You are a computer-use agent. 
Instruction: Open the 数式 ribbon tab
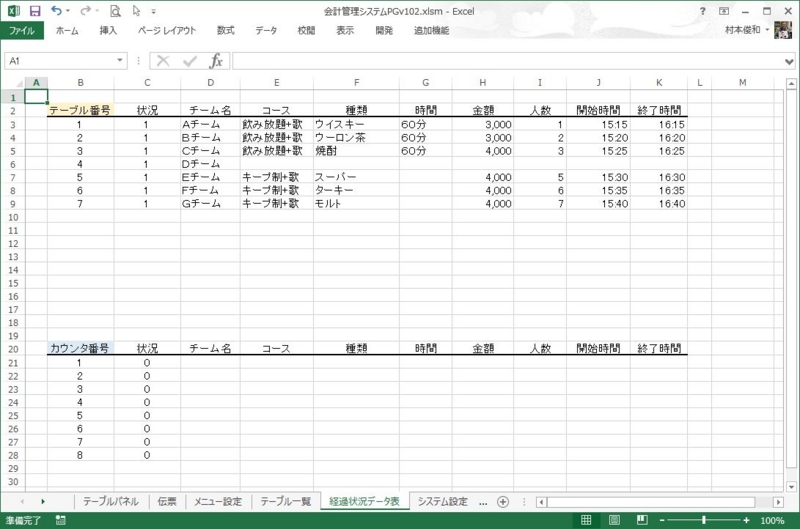tap(226, 31)
